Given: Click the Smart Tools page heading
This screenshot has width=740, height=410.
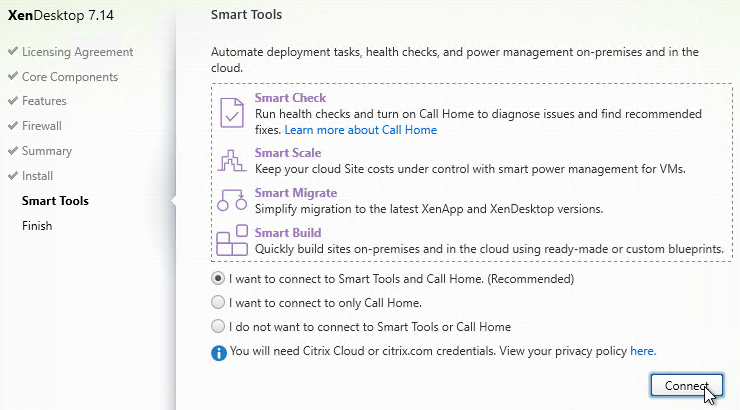Looking at the screenshot, I should [x=246, y=15].
